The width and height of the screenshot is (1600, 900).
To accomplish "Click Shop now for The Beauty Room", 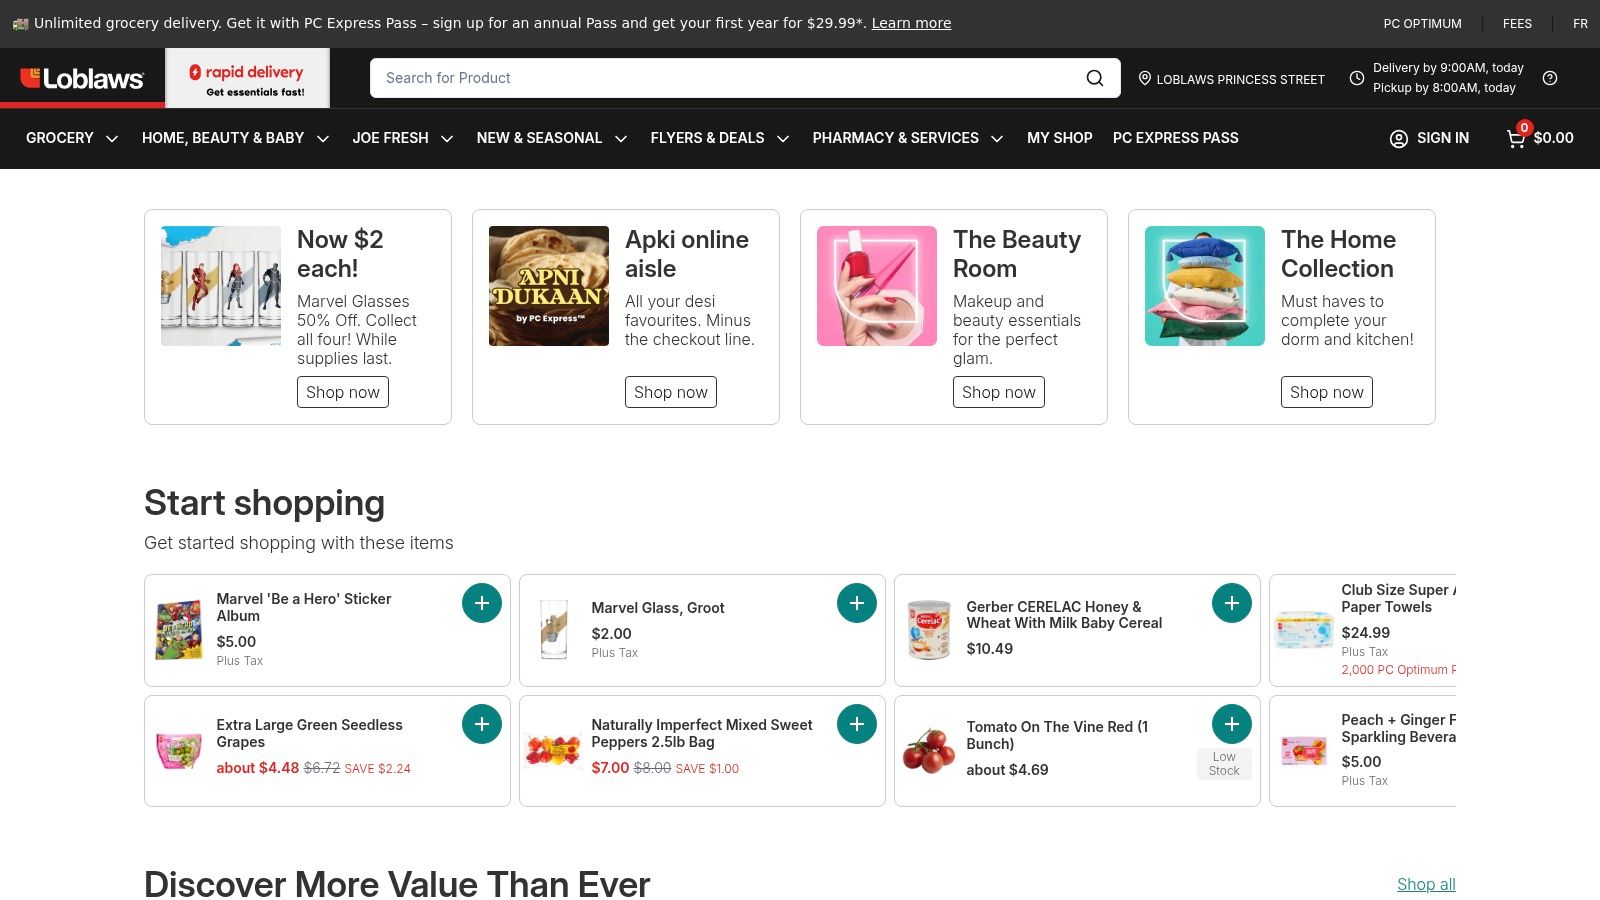I will 998,392.
